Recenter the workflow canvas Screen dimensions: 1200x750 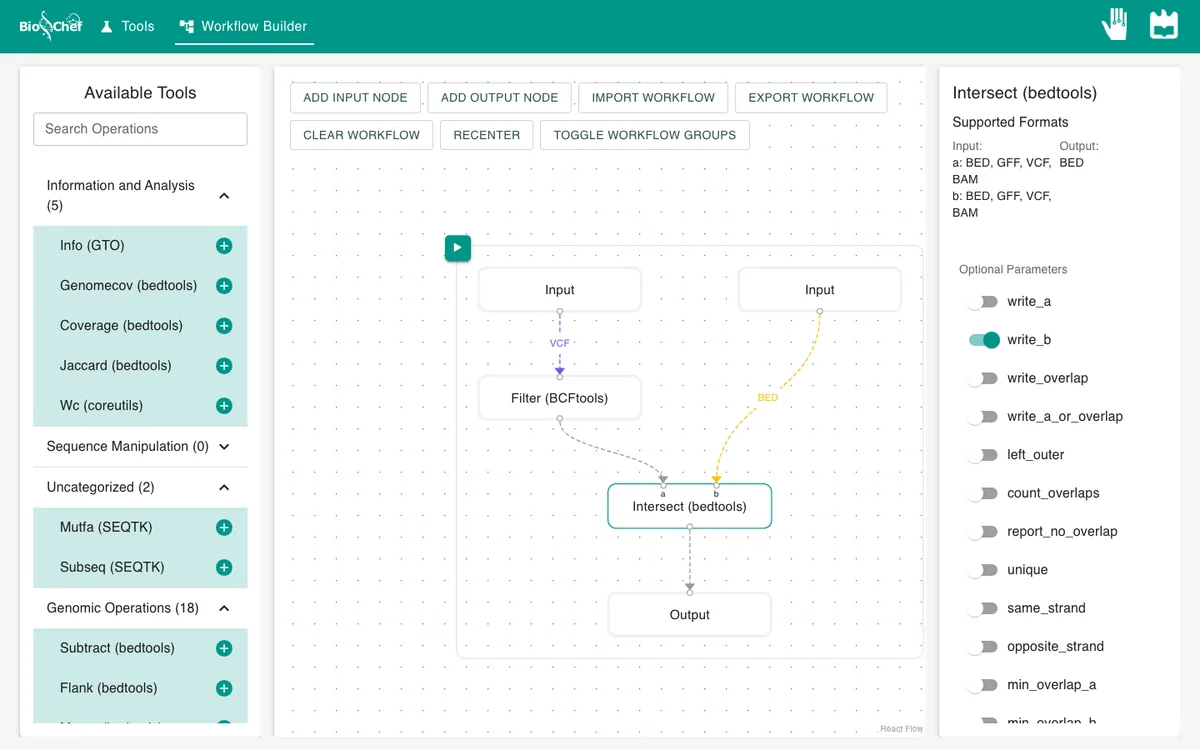pyautogui.click(x=487, y=135)
